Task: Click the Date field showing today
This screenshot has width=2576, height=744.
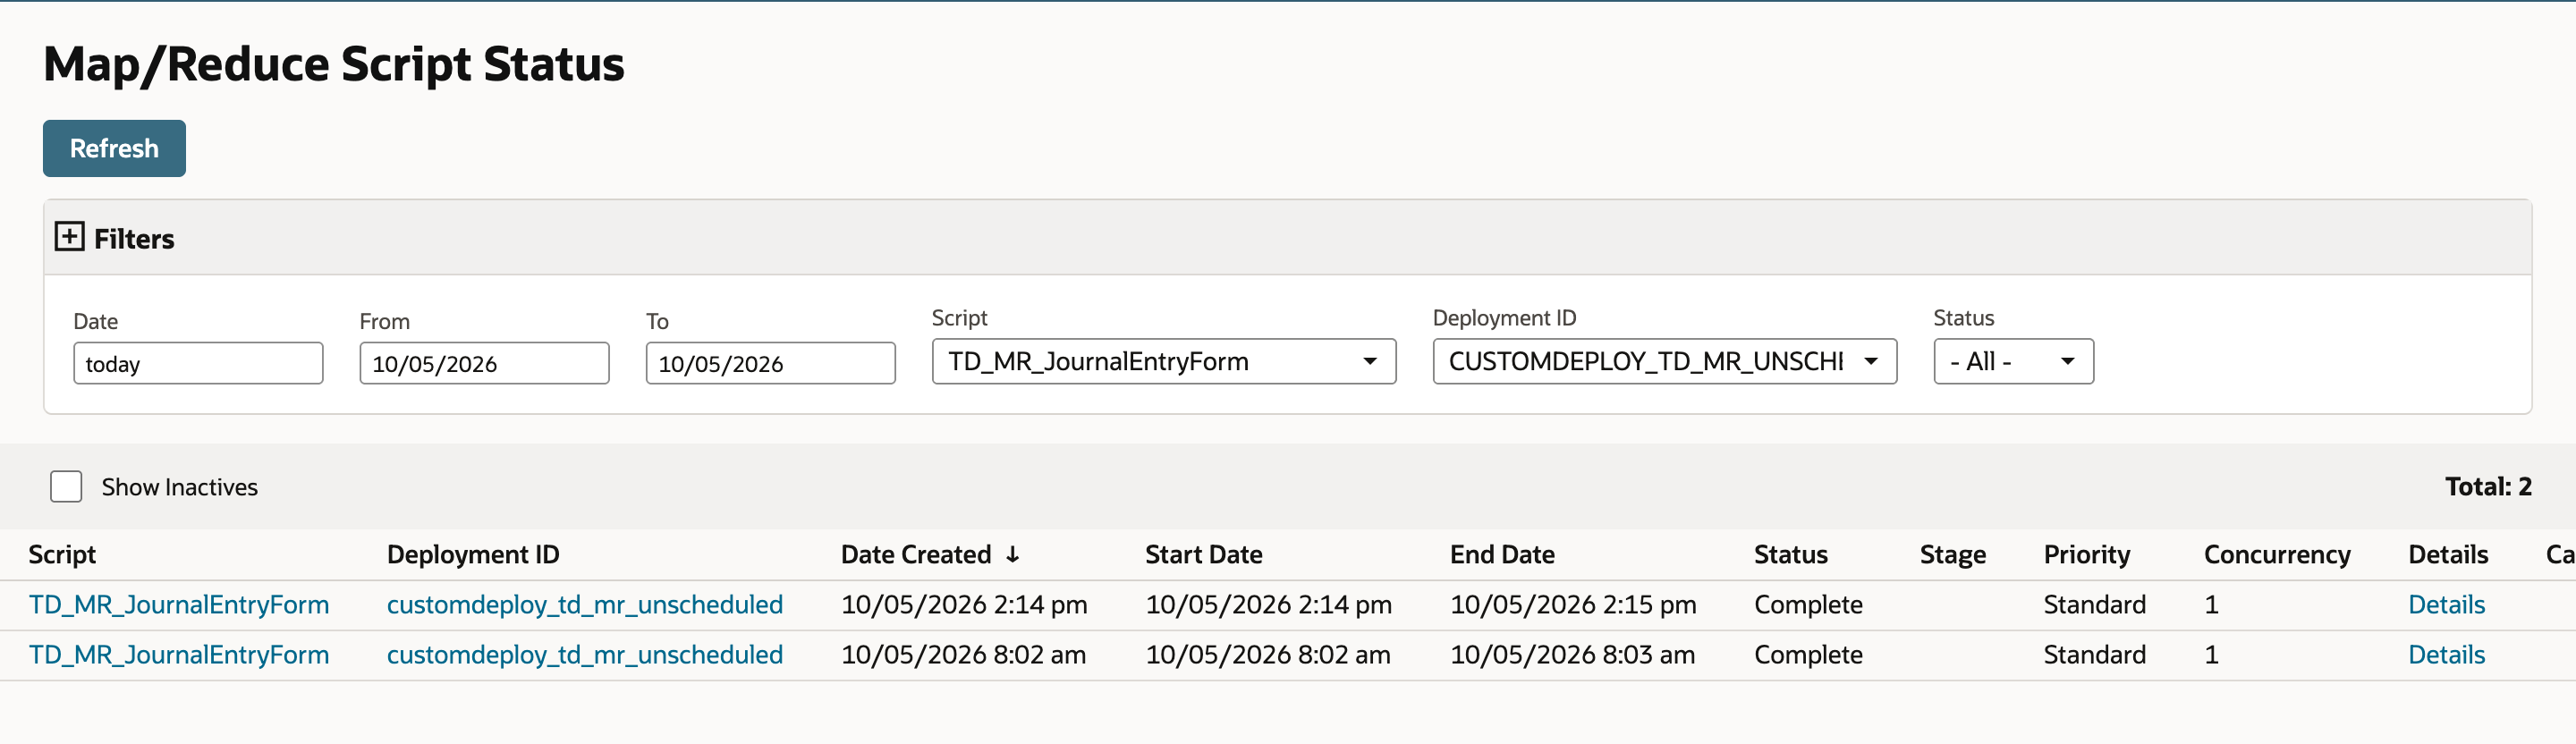Action: (198, 363)
